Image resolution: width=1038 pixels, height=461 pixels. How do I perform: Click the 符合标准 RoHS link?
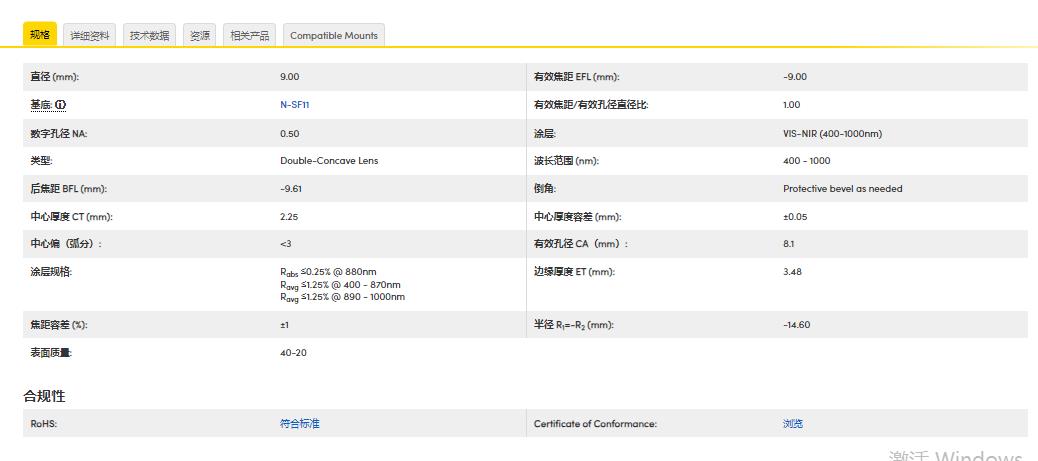(x=300, y=423)
